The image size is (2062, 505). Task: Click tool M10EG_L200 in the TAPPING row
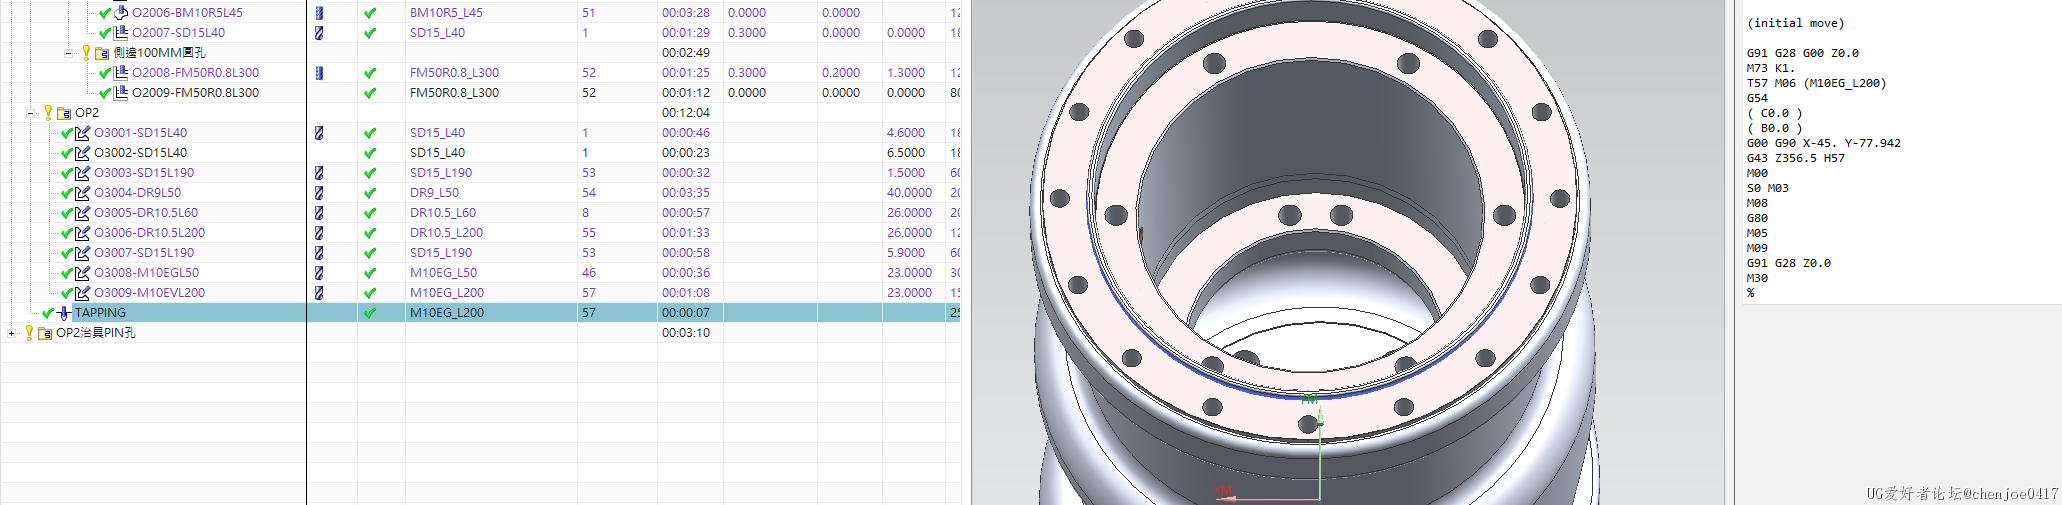point(447,313)
